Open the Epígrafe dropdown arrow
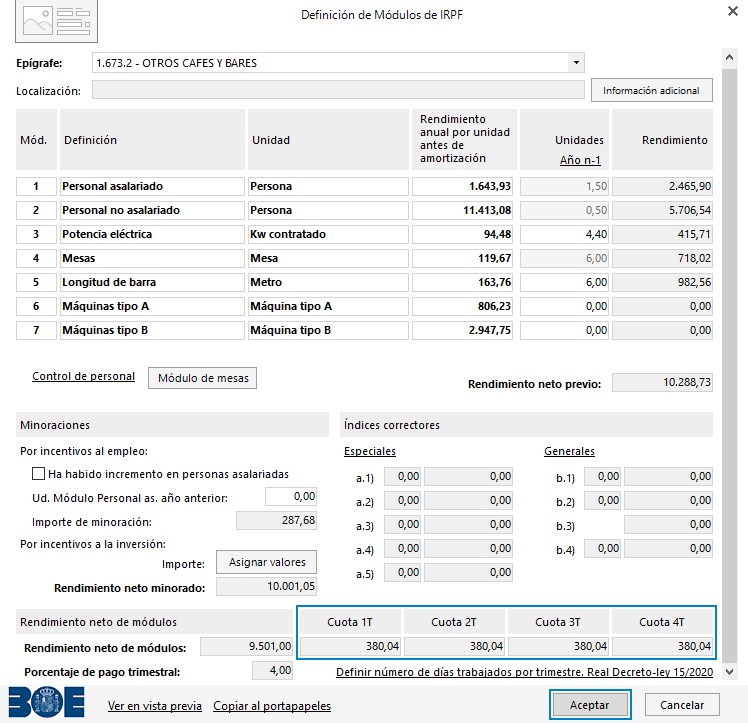Image resolution: width=748 pixels, height=723 pixels. click(576, 63)
